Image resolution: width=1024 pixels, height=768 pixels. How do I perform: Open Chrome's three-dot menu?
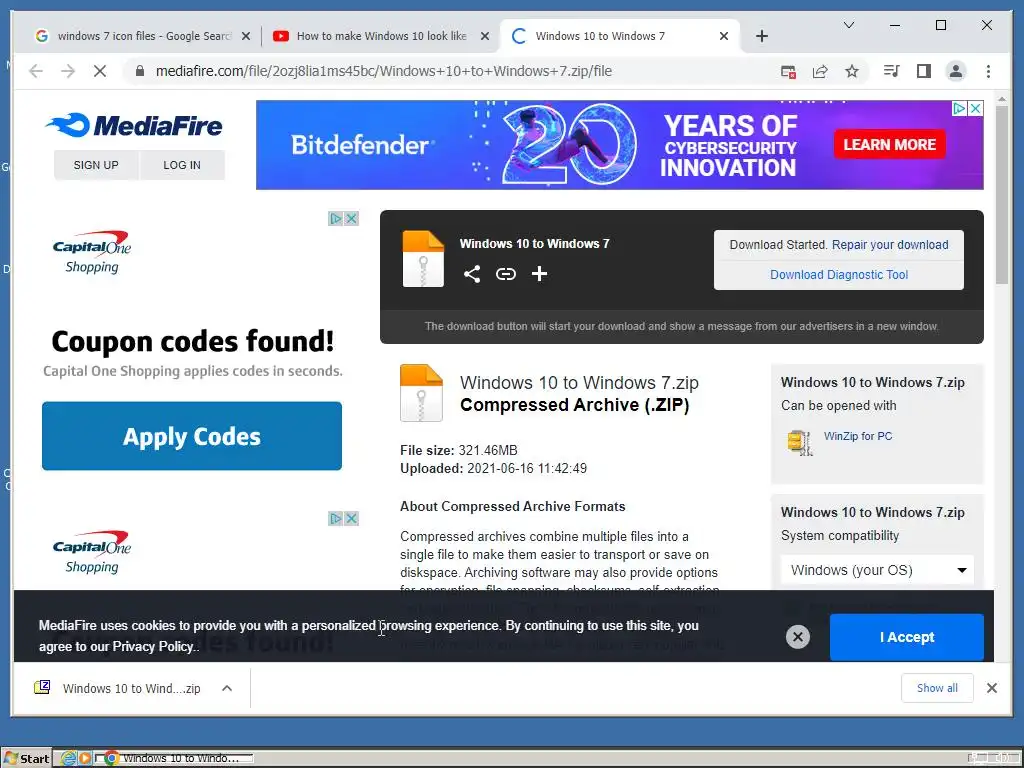click(988, 71)
